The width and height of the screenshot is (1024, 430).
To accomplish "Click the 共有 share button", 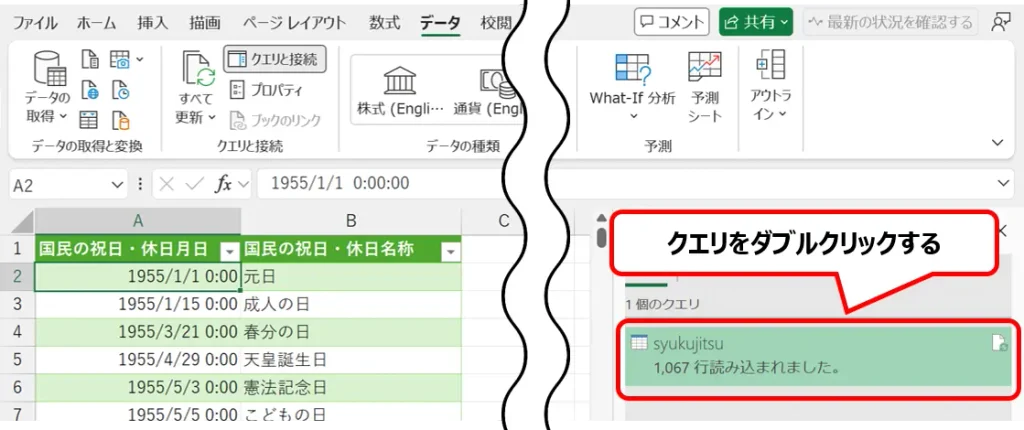I will point(756,22).
